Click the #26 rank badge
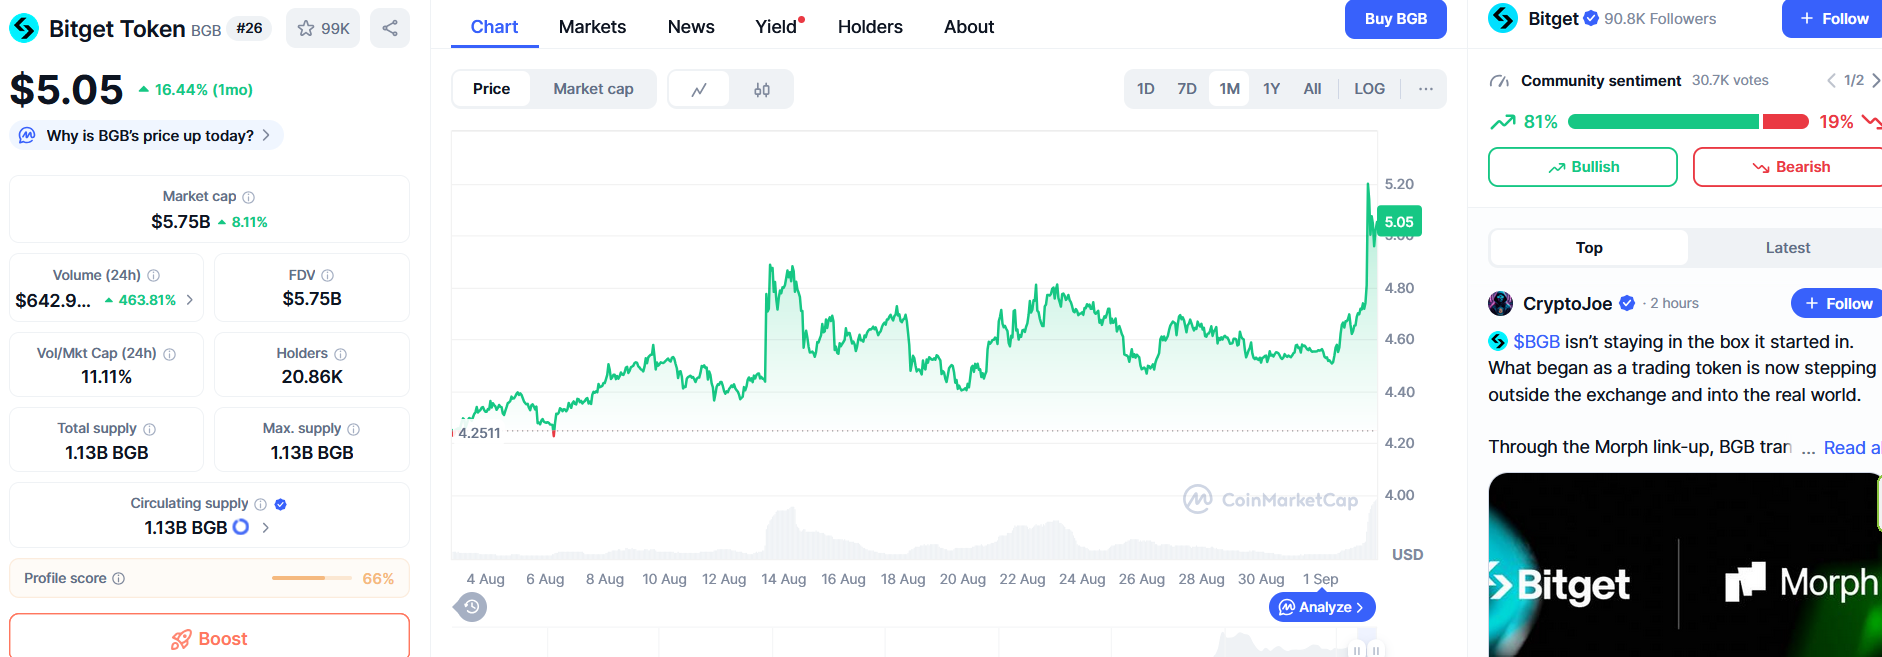 coord(250,28)
